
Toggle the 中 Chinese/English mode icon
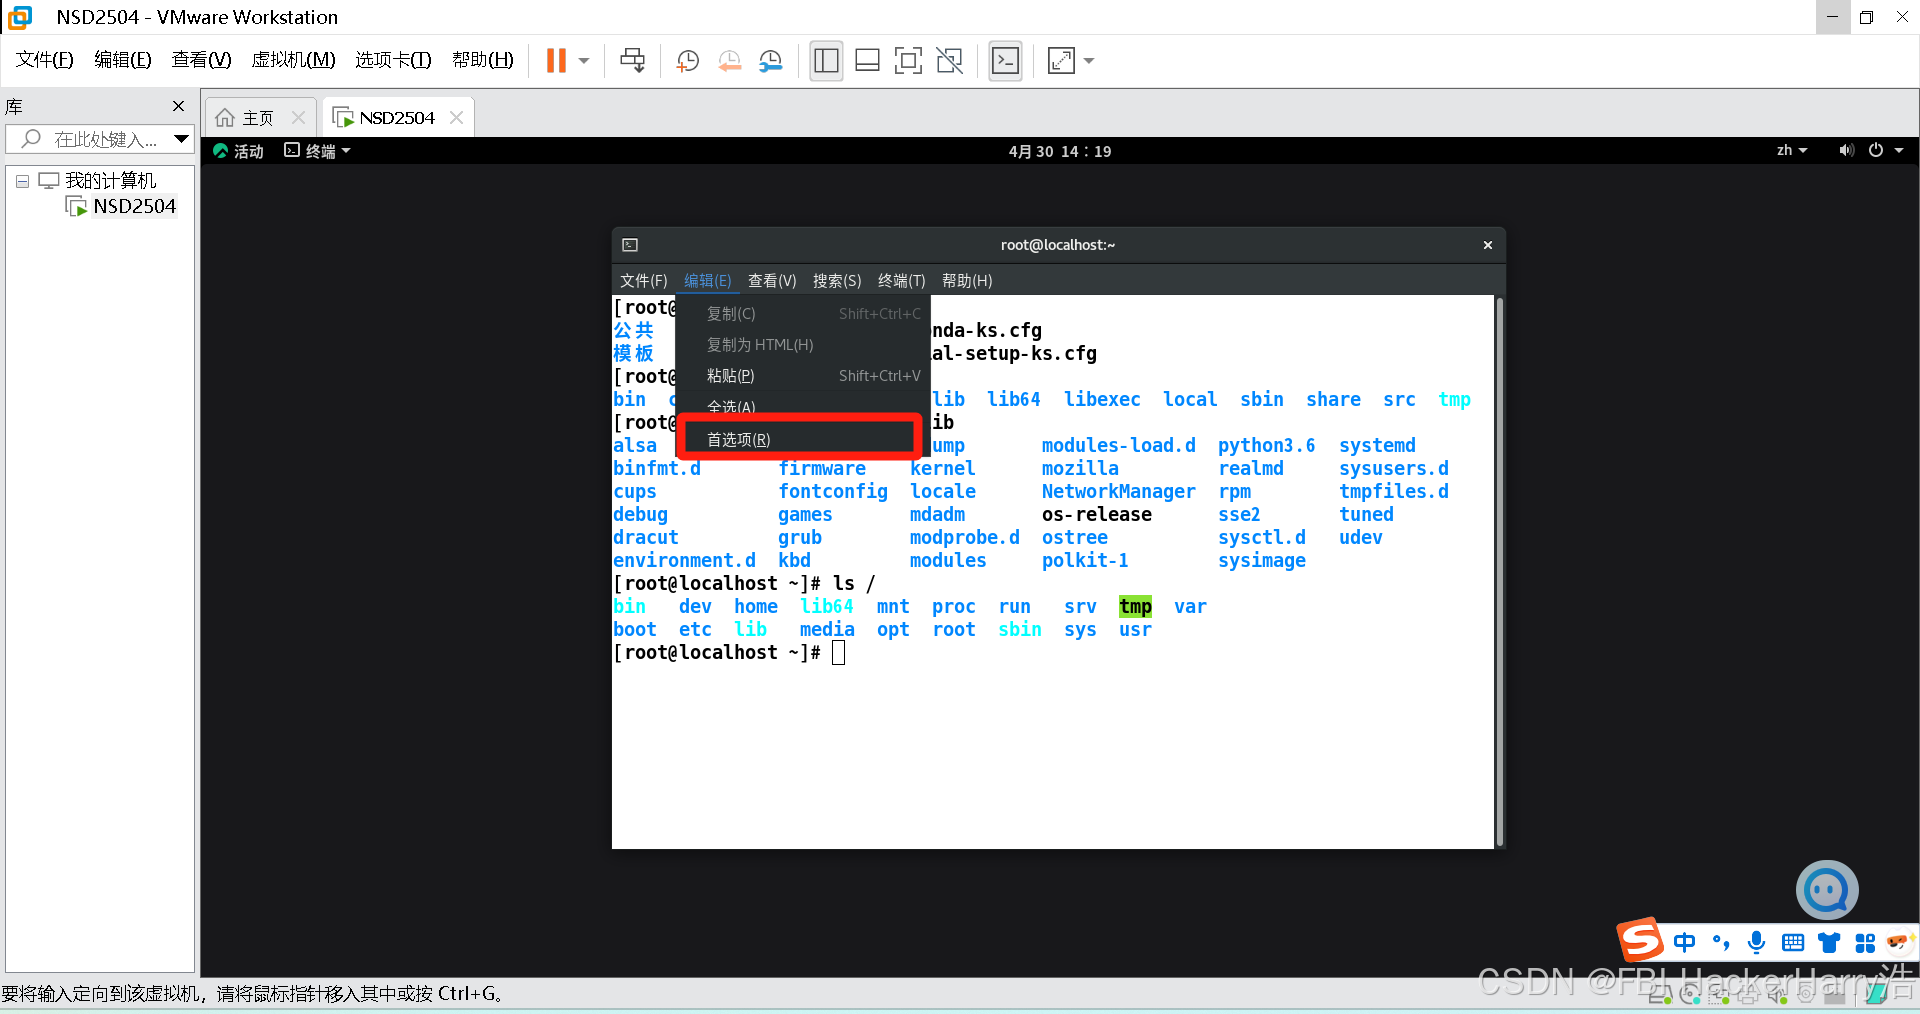point(1684,942)
